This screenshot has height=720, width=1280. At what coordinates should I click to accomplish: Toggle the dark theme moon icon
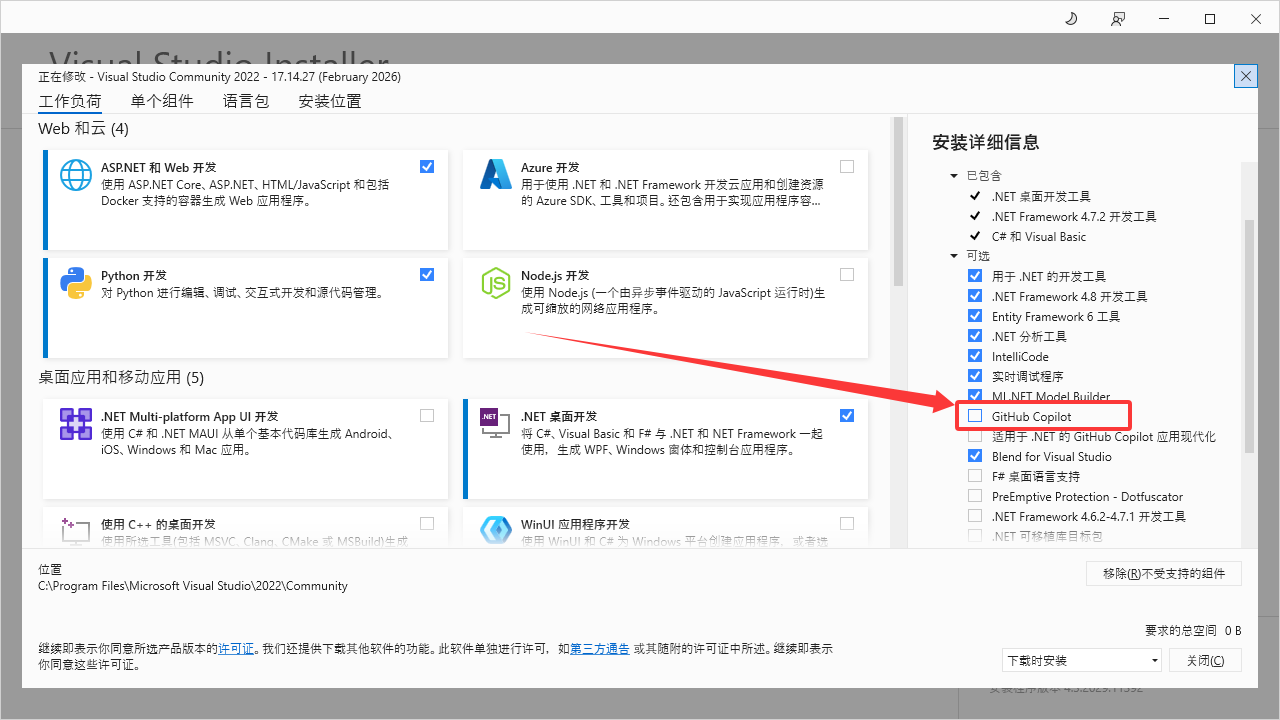(x=1070, y=18)
